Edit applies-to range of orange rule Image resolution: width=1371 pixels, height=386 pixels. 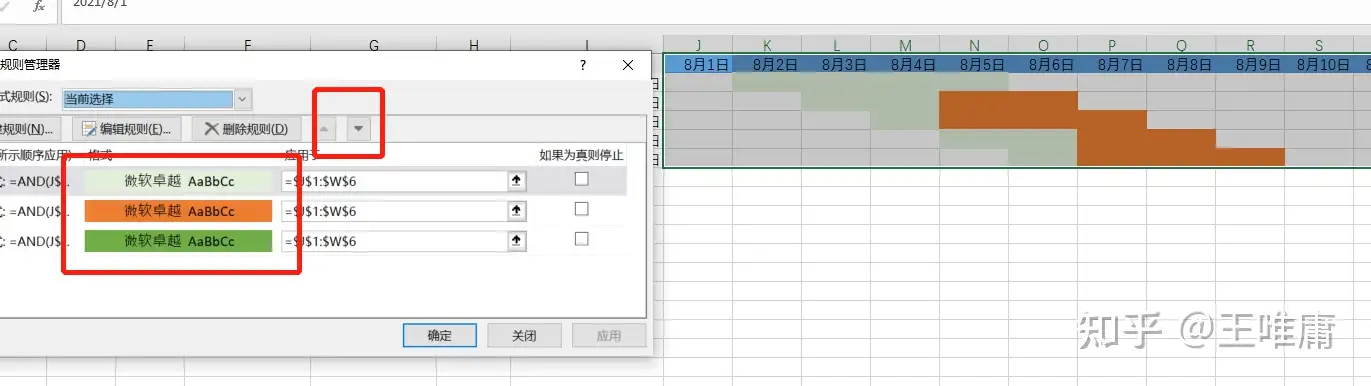(x=395, y=211)
